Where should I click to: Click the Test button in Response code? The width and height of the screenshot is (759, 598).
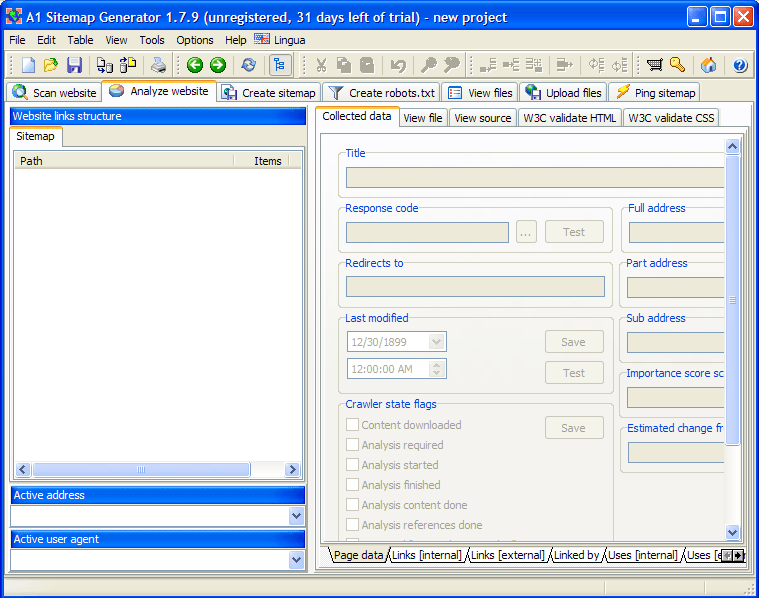(x=574, y=232)
